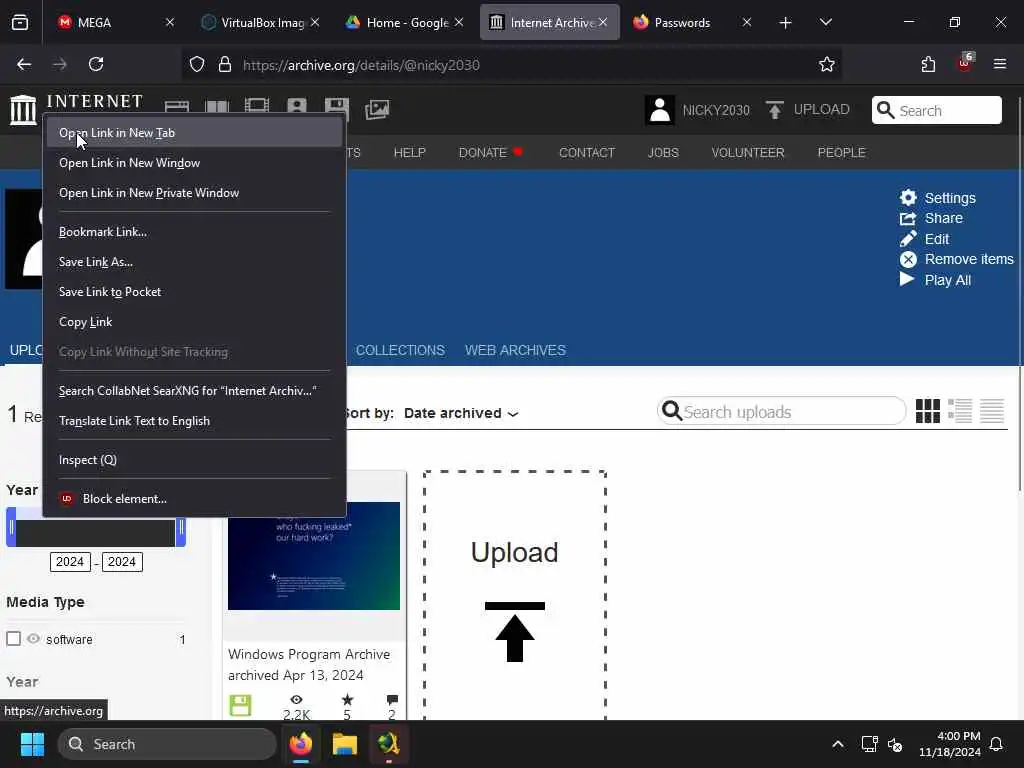Open File Explorer from taskbar
The width and height of the screenshot is (1024, 768).
(344, 744)
